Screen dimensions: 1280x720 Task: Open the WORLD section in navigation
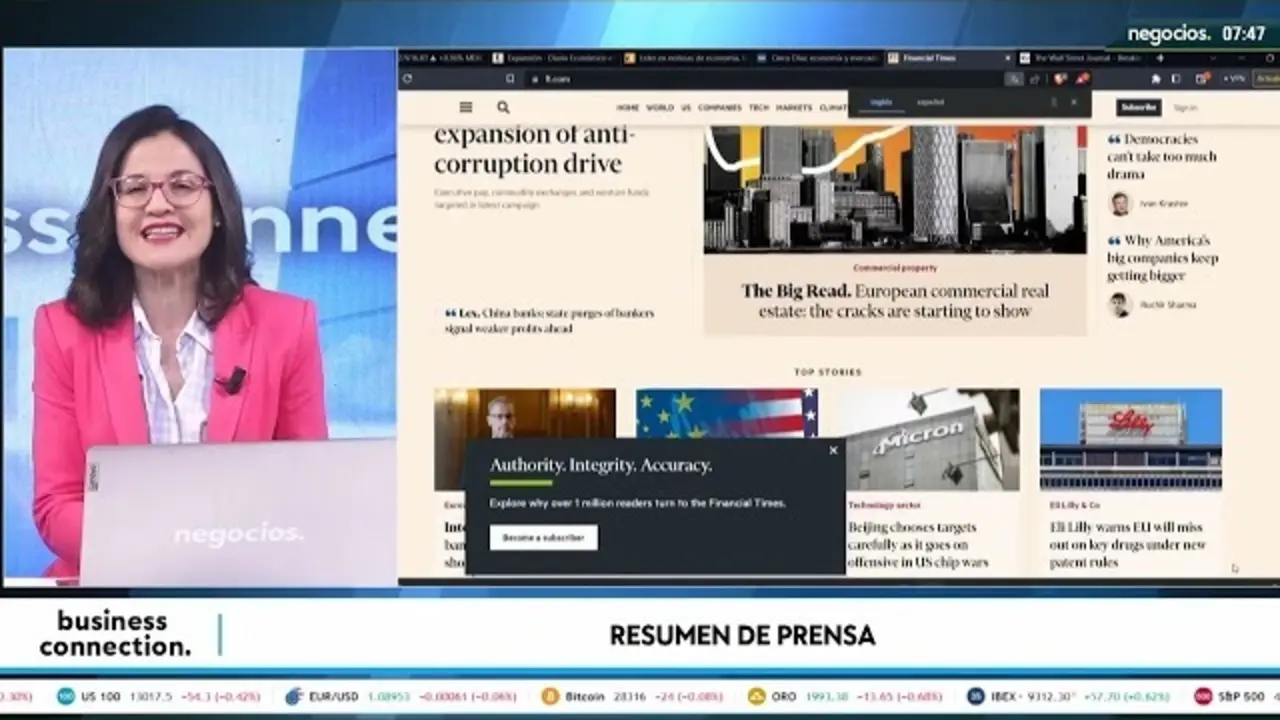click(x=659, y=107)
